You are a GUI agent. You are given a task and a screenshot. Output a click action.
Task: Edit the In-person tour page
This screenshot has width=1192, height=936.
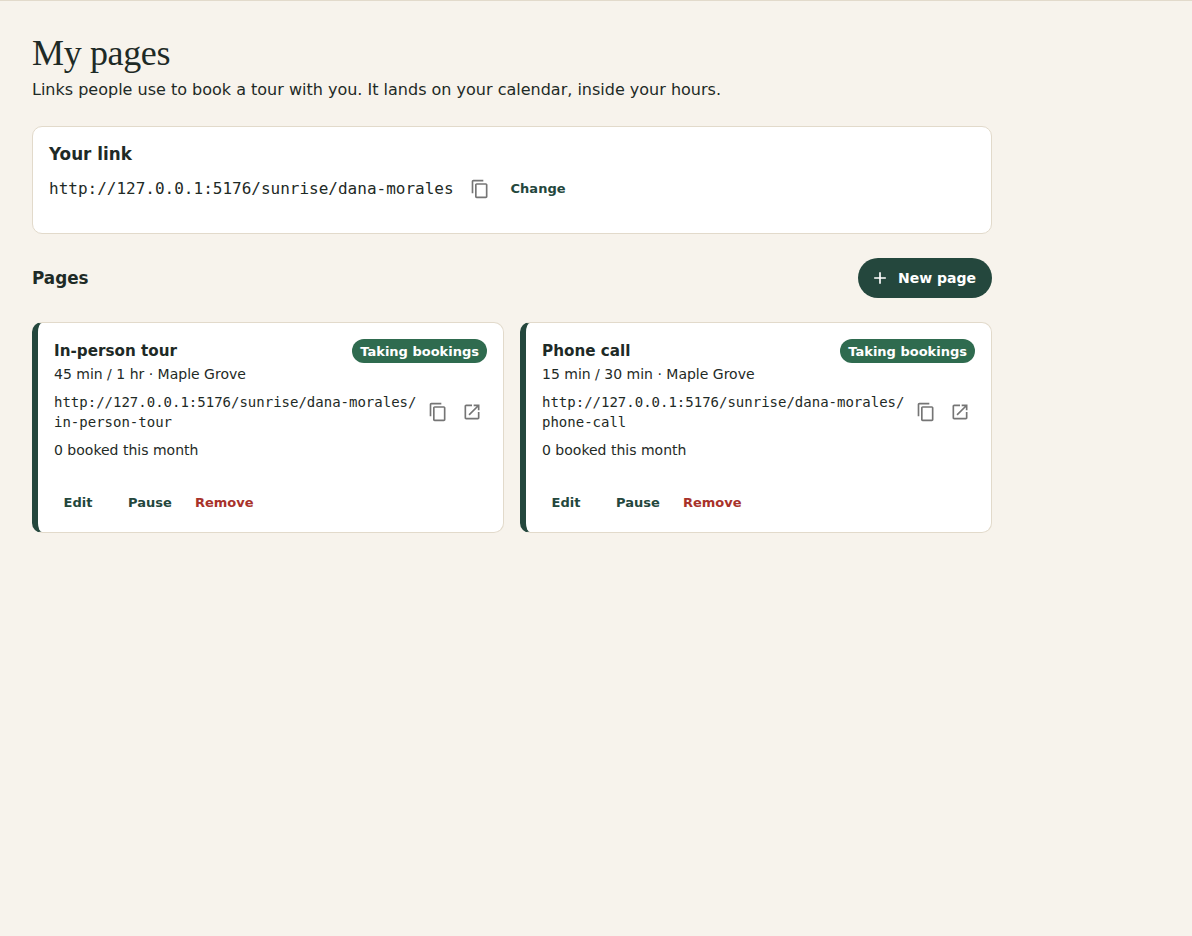[78, 503]
